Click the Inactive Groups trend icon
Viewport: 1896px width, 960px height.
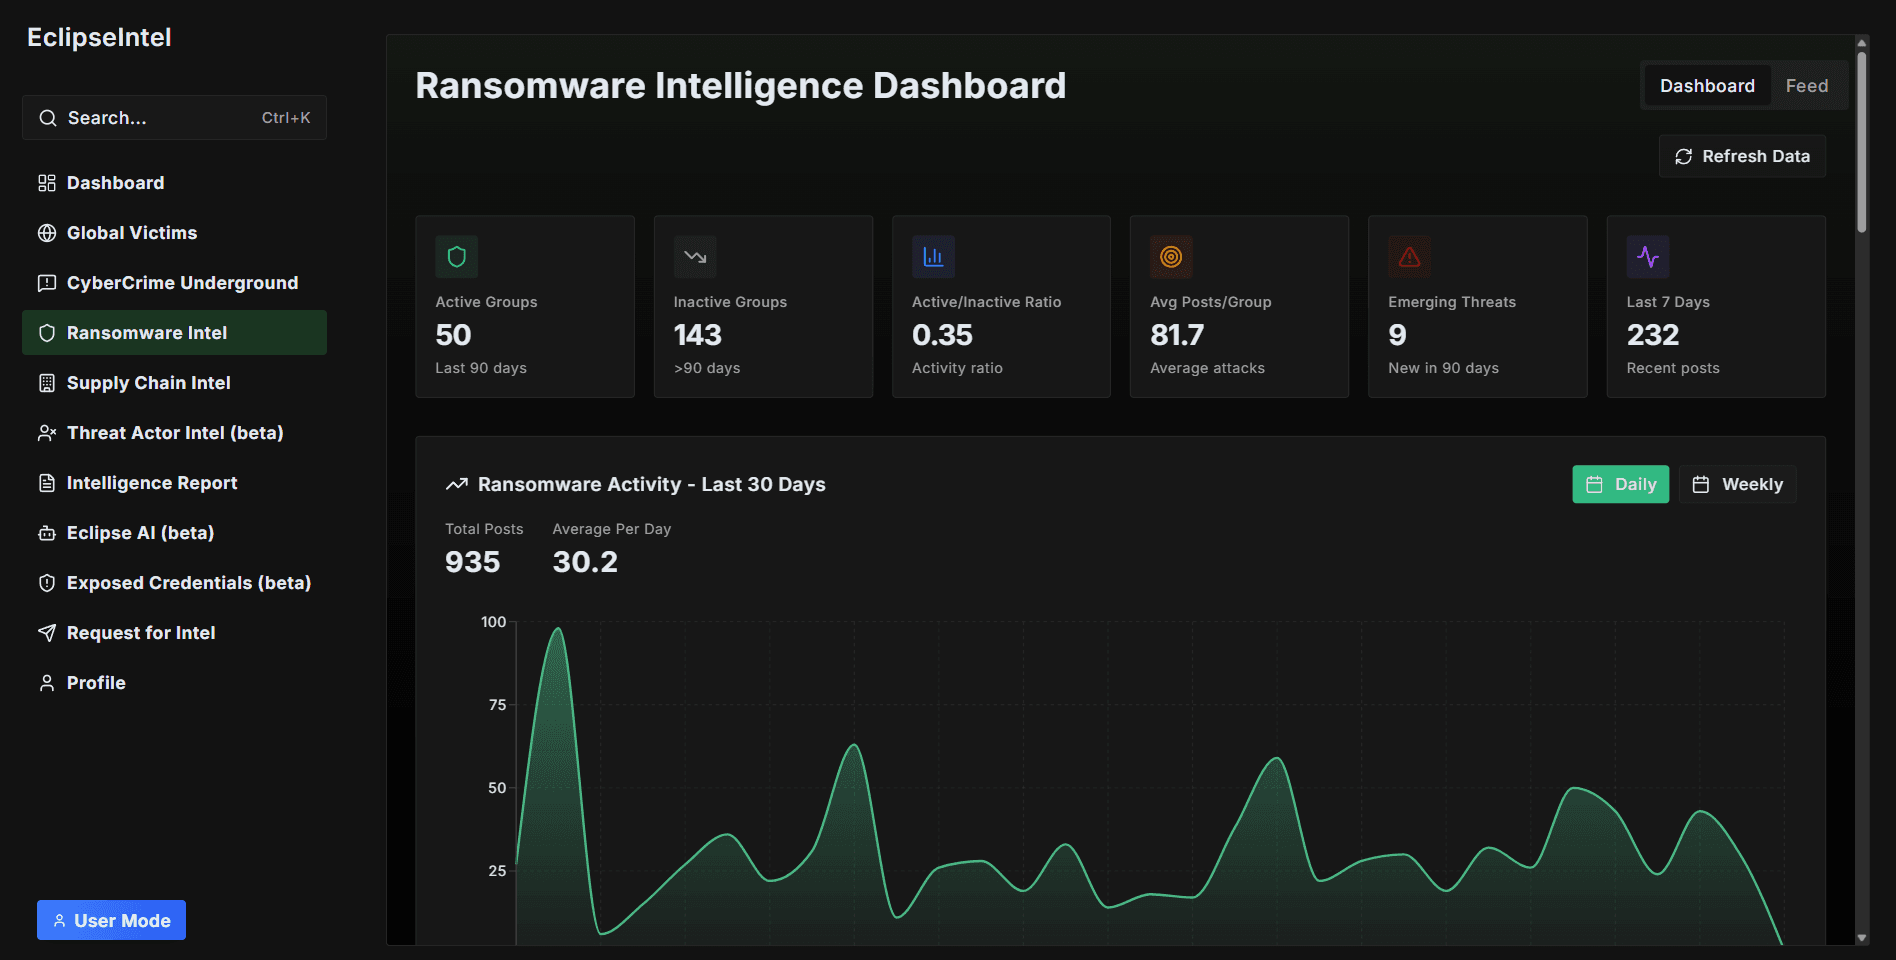[695, 257]
